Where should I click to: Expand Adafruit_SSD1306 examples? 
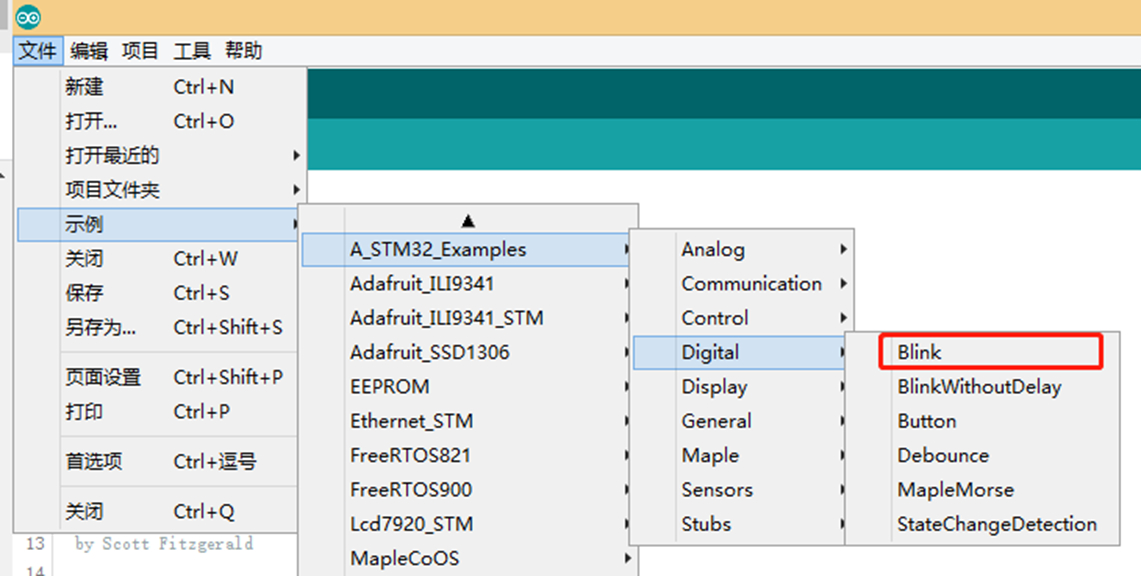pos(468,353)
